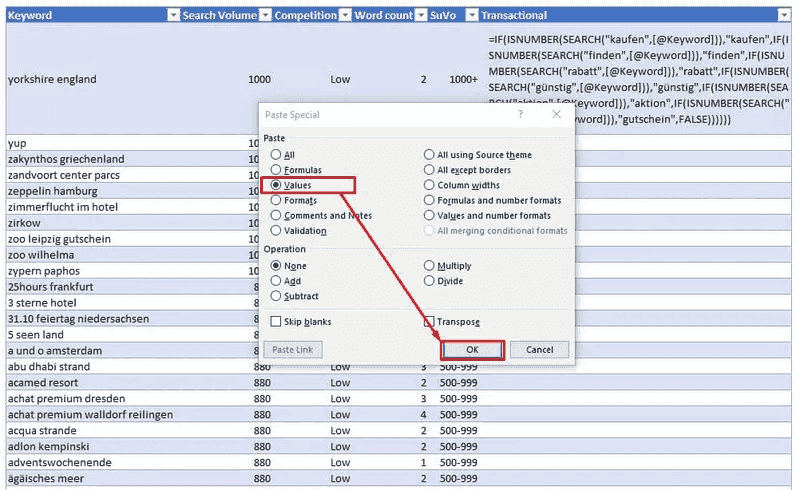Select Search Volume 880 in adventswochenende row
This screenshot has width=800, height=490.
262,462
